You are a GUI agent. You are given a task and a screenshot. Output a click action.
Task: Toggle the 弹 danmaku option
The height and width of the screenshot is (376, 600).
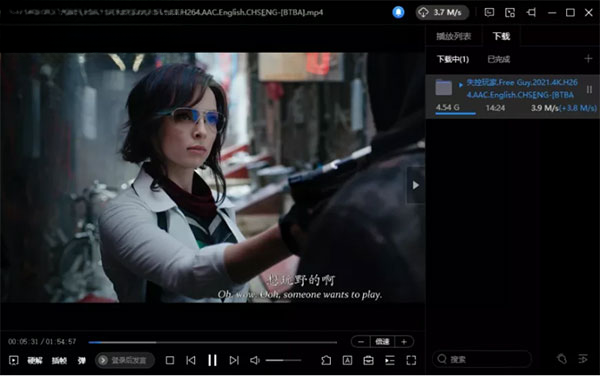coord(82,360)
